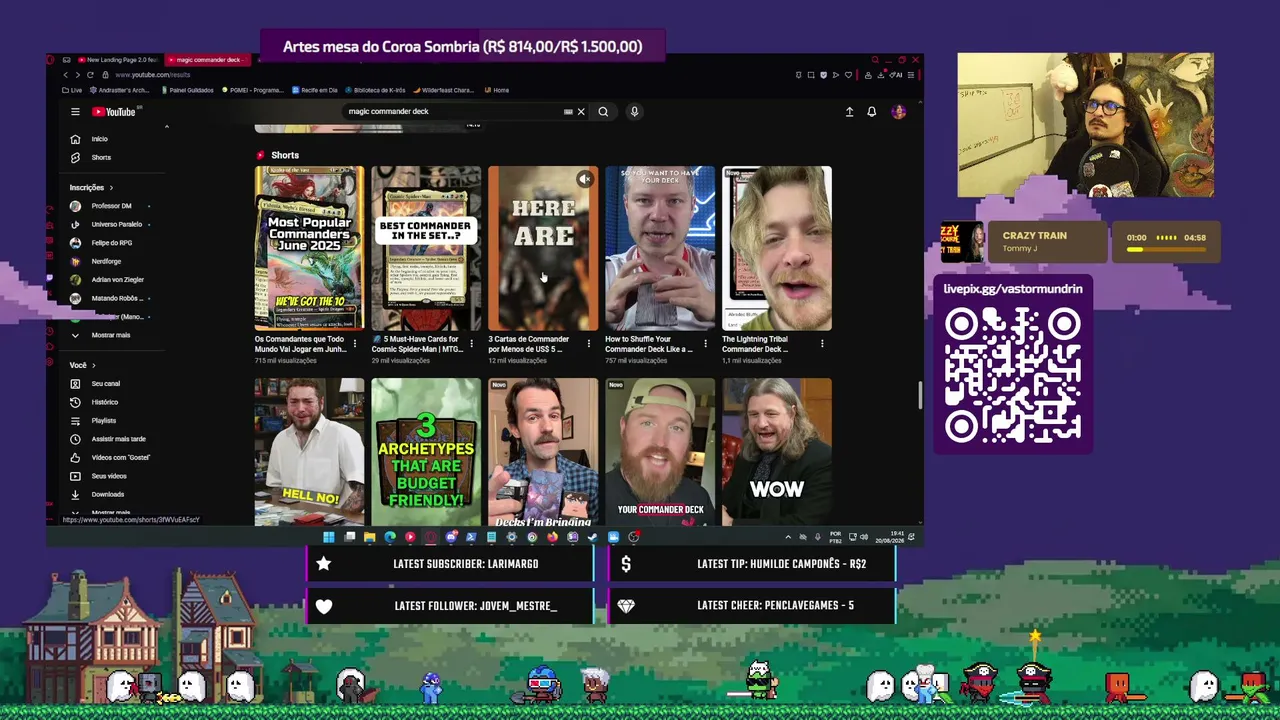Go back with the browser back arrow
Screen dimensions: 1280x720
pyautogui.click(x=66, y=75)
